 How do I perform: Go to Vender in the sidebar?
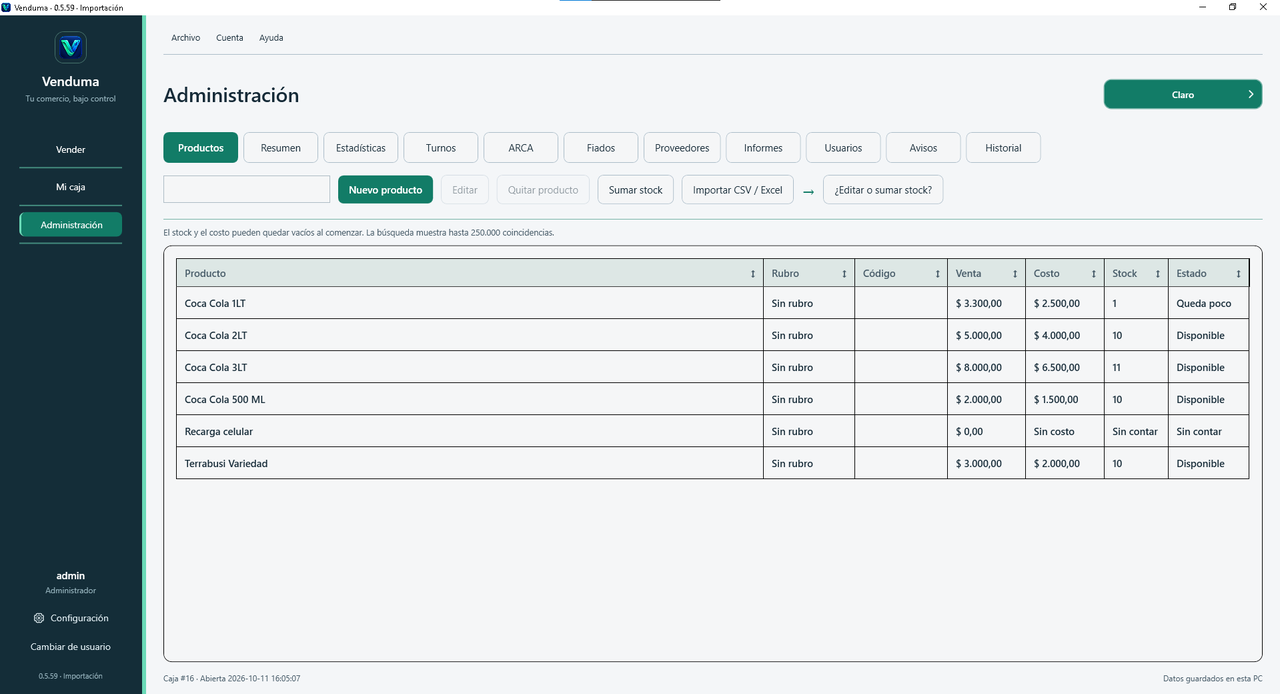[71, 150]
